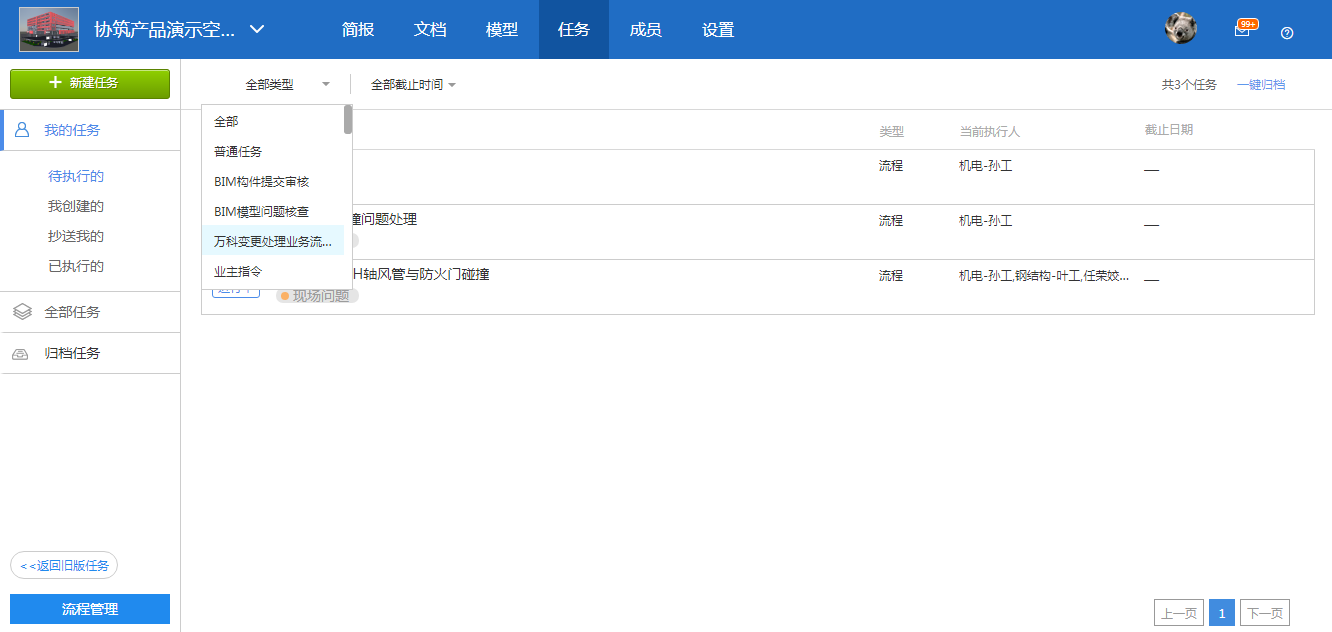
Task: Select BIM构件提交审核 option
Action: tap(262, 181)
